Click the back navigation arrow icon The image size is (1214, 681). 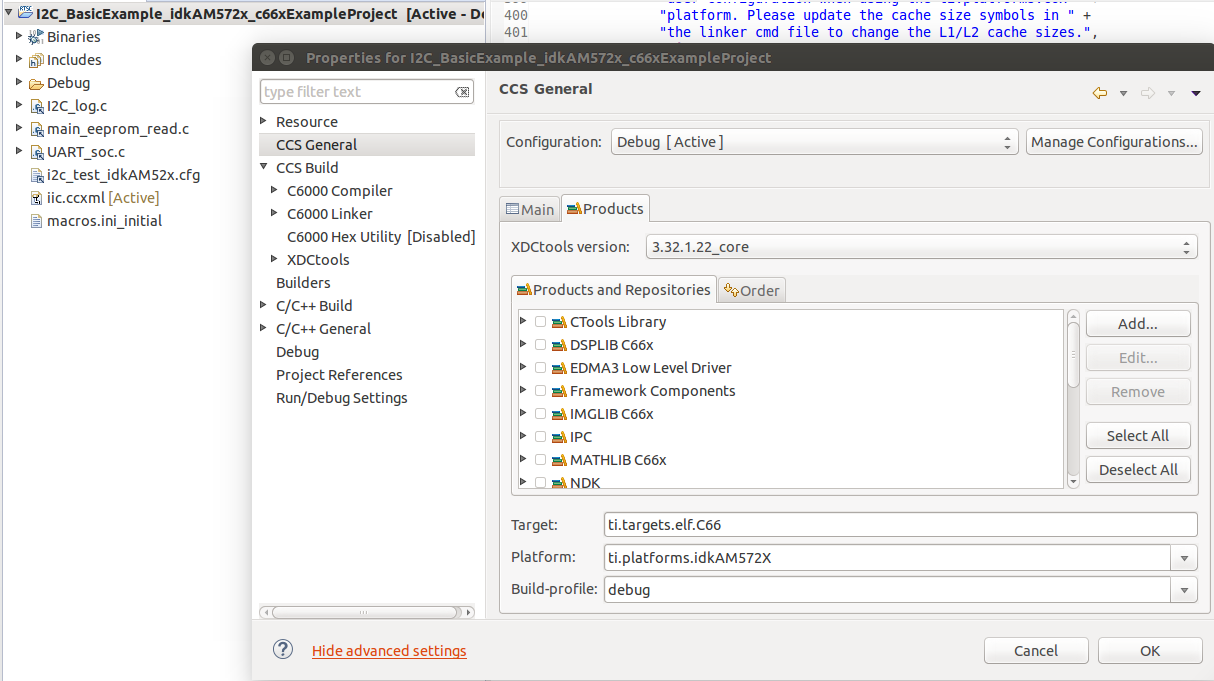click(x=1100, y=93)
